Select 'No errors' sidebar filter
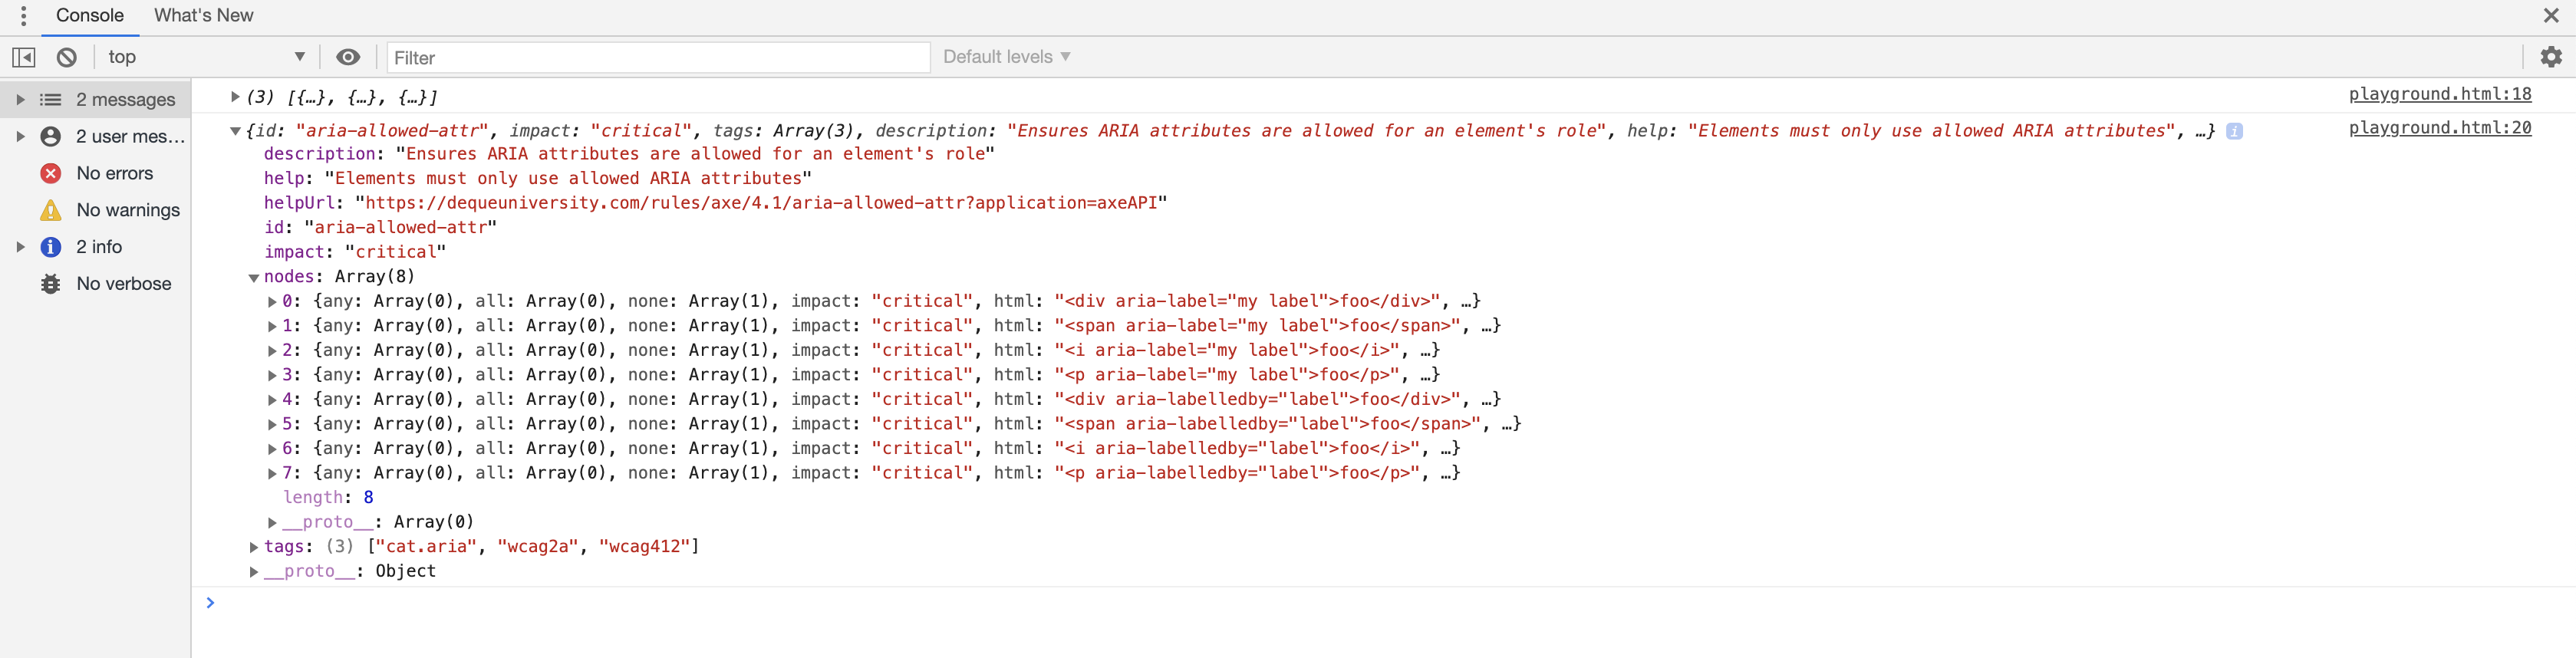Viewport: 2576px width, 658px height. point(115,174)
